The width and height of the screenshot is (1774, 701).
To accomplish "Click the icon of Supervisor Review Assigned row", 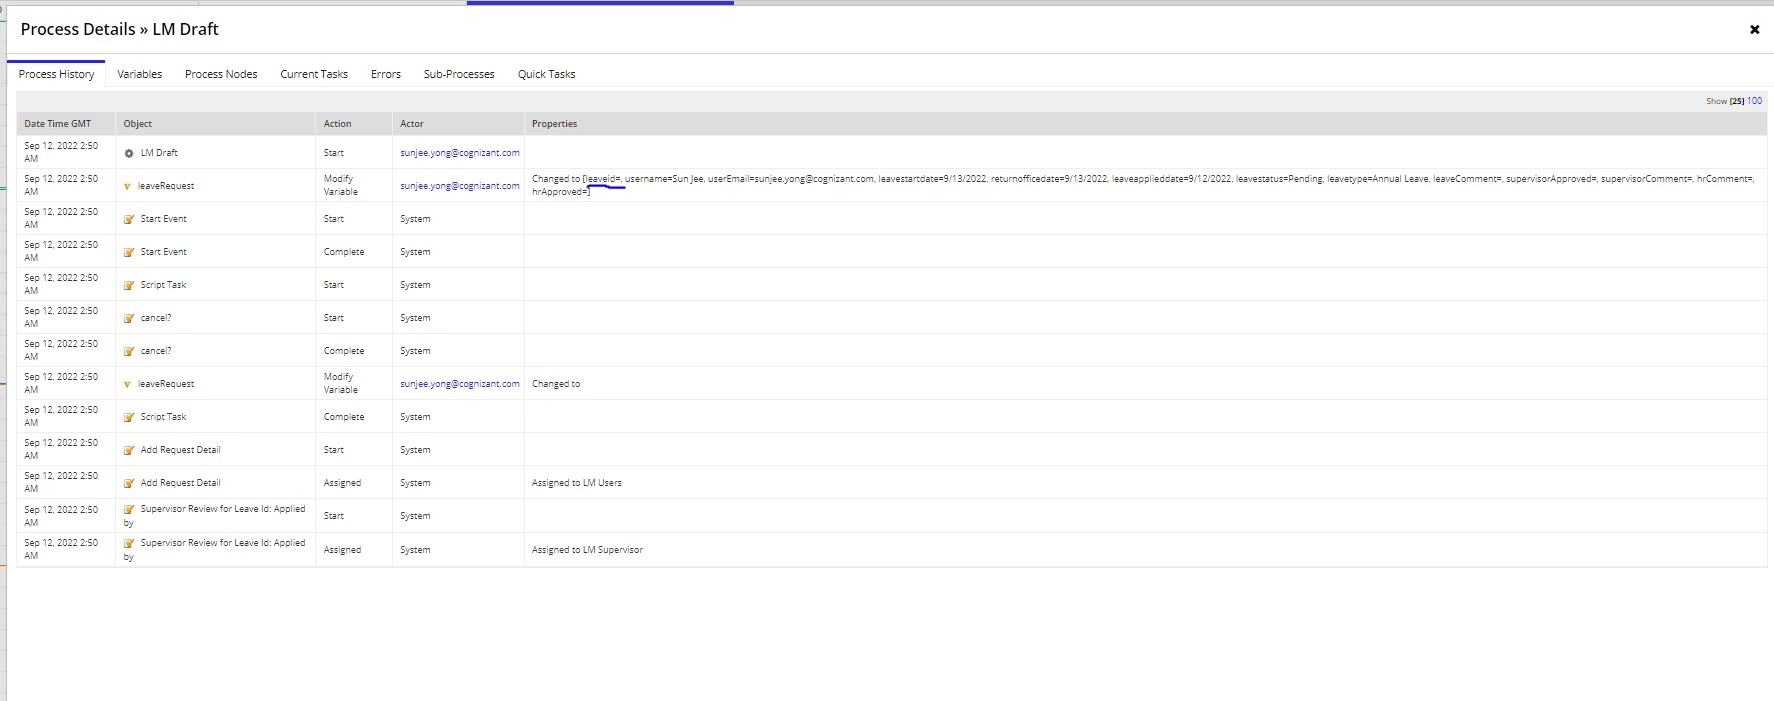I will 129,544.
